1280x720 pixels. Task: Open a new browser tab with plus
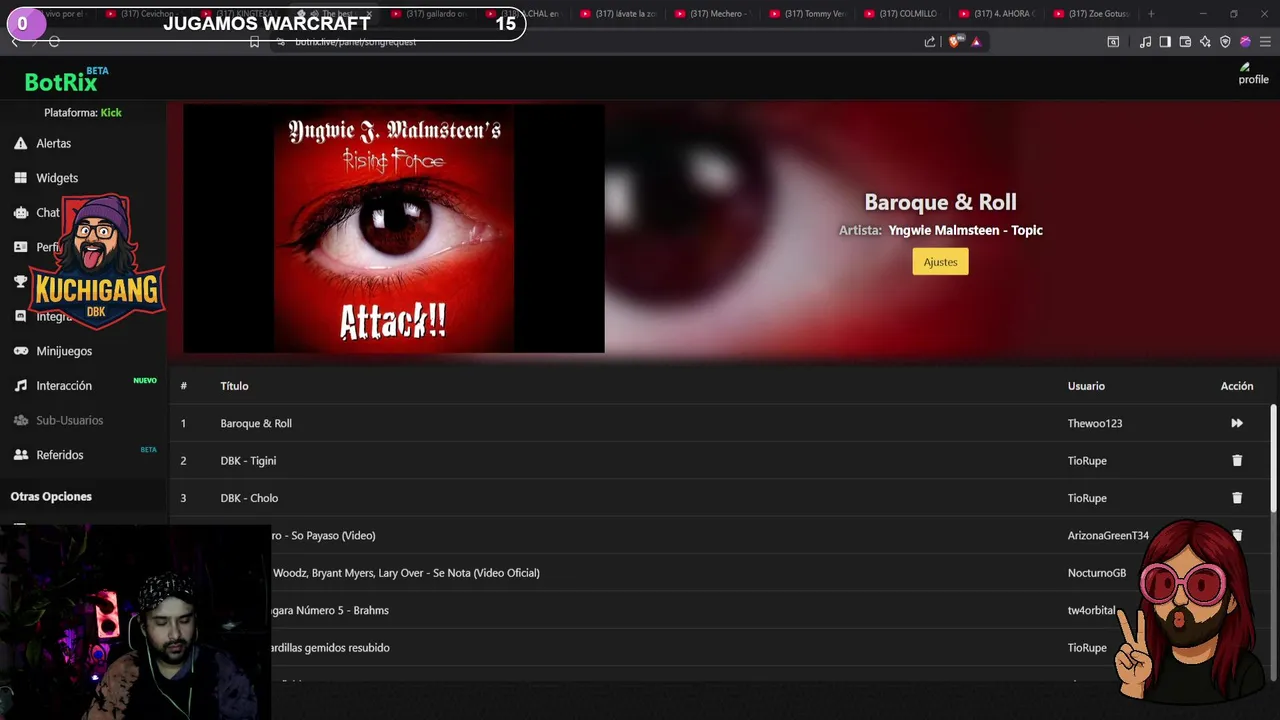click(x=1151, y=14)
